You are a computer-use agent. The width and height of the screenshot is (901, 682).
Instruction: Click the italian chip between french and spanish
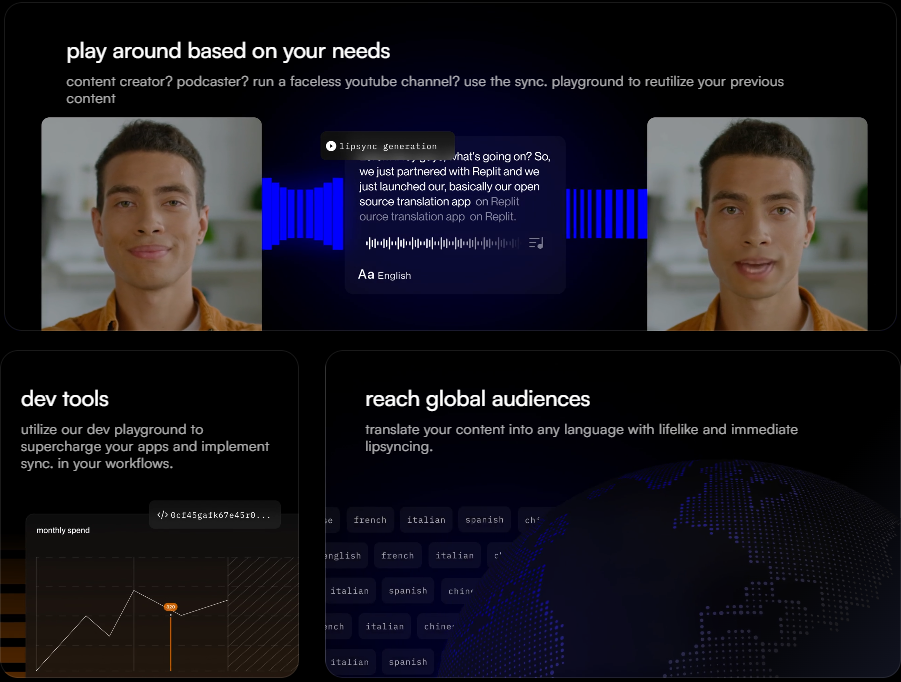click(426, 520)
